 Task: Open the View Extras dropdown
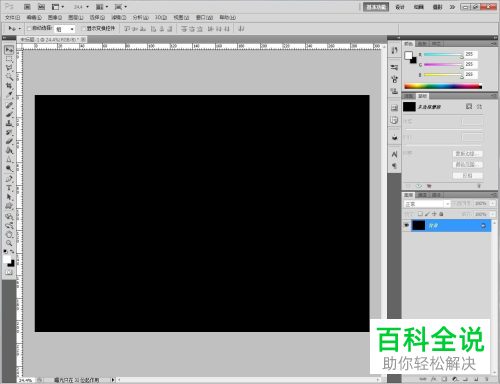pyautogui.click(x=58, y=7)
